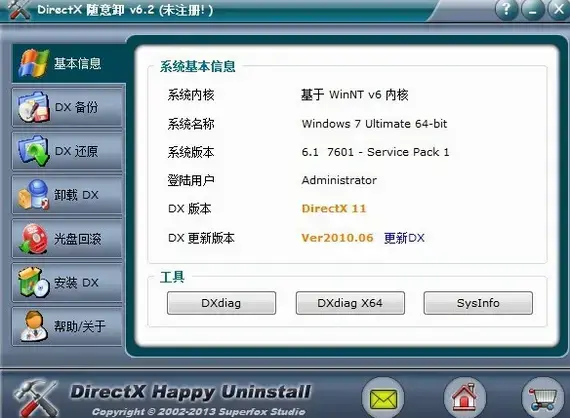
Task: Launch the DXdiag X64 tool
Action: (x=350, y=303)
